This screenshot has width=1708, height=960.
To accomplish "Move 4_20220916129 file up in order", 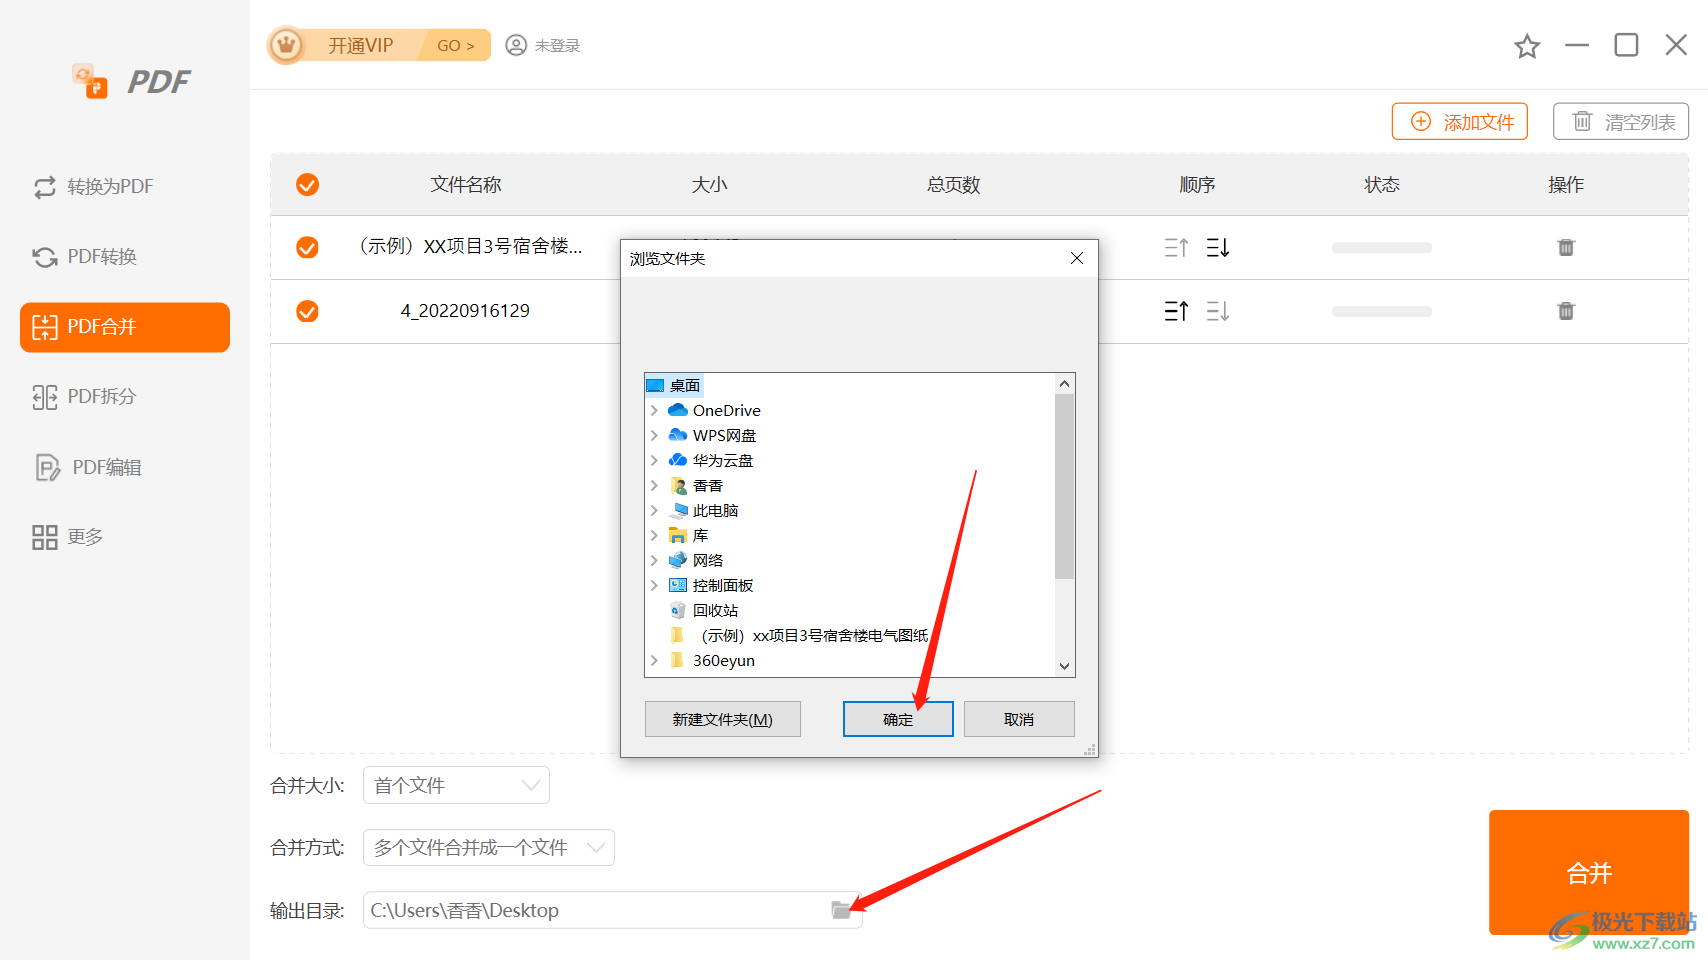I will (1176, 311).
